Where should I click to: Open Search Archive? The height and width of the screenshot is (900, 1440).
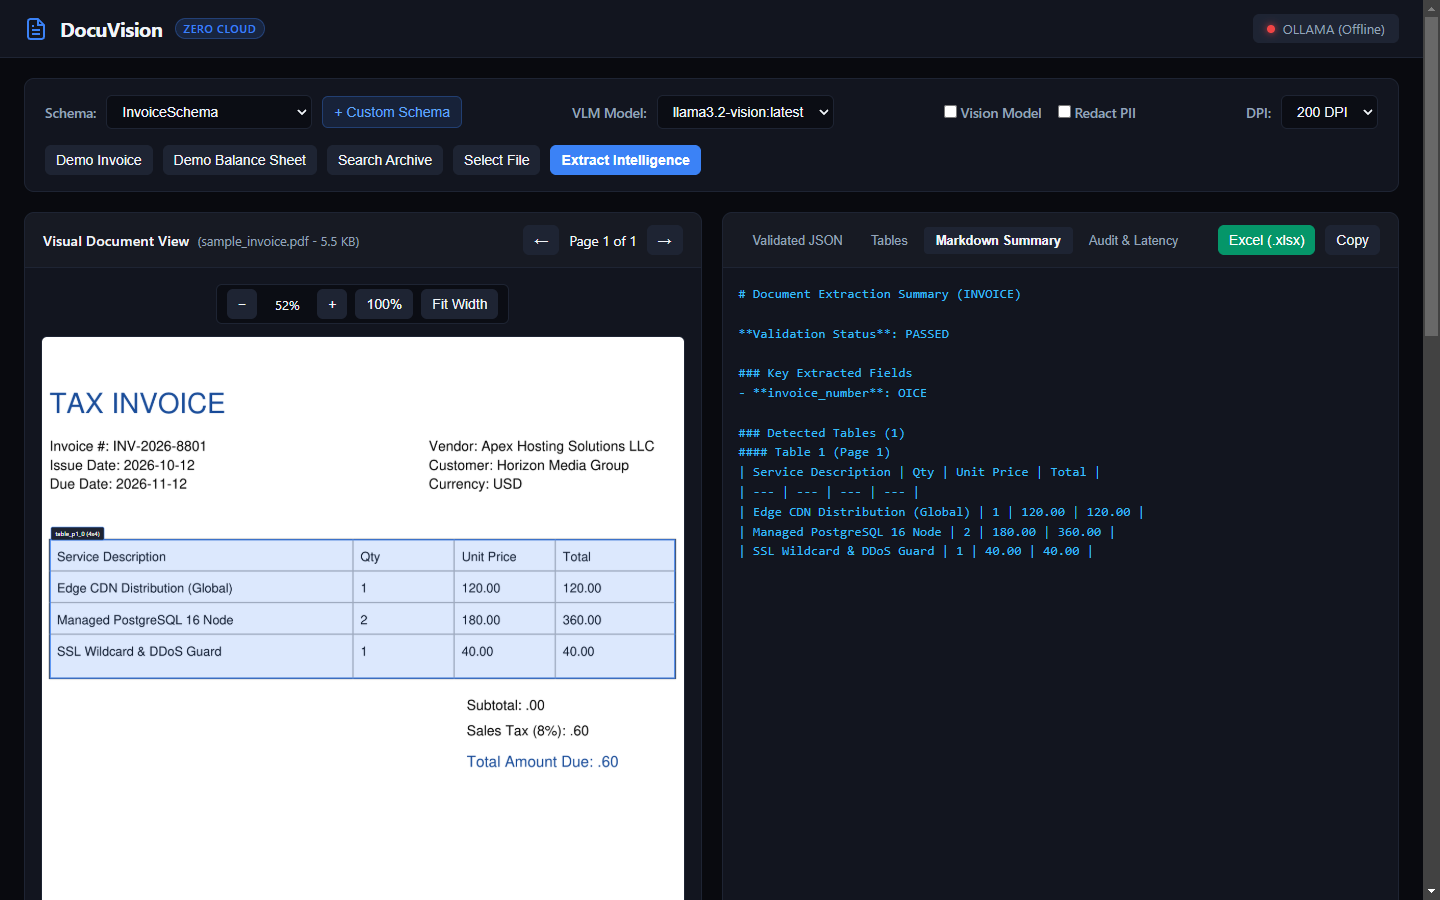click(385, 160)
